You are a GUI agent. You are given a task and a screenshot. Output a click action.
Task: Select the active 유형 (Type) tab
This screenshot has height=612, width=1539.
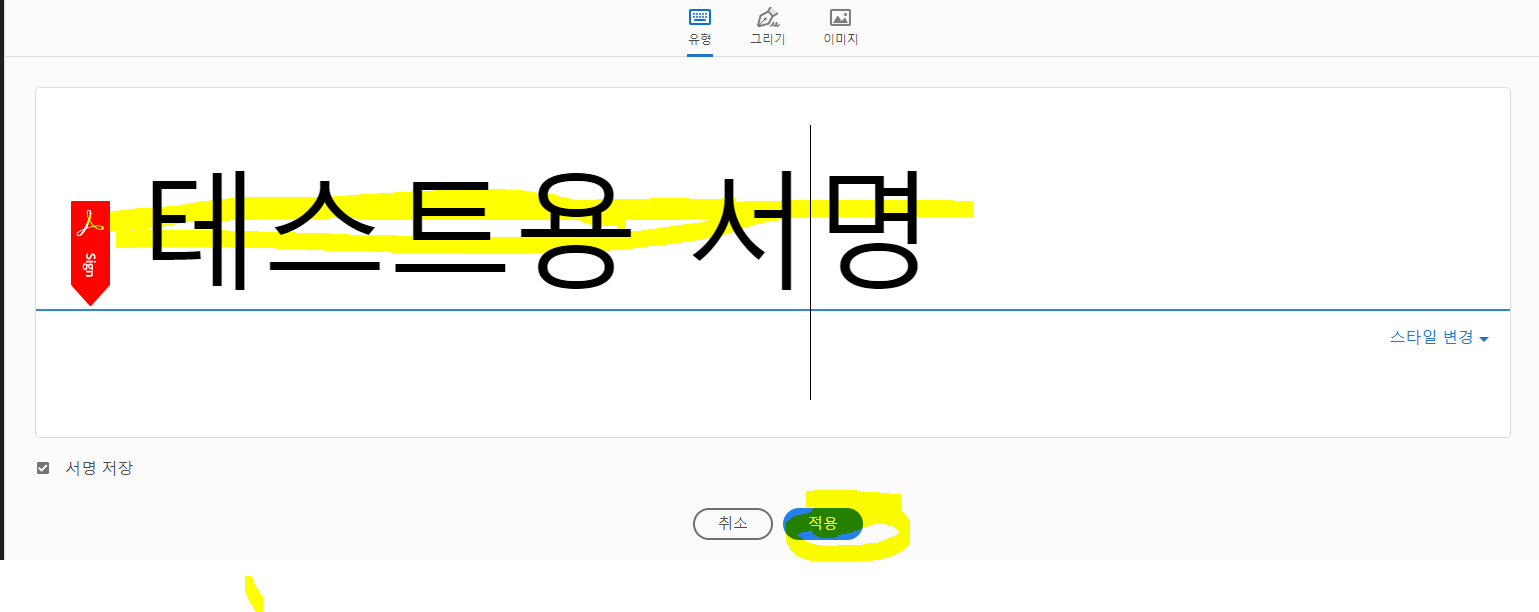(x=699, y=26)
